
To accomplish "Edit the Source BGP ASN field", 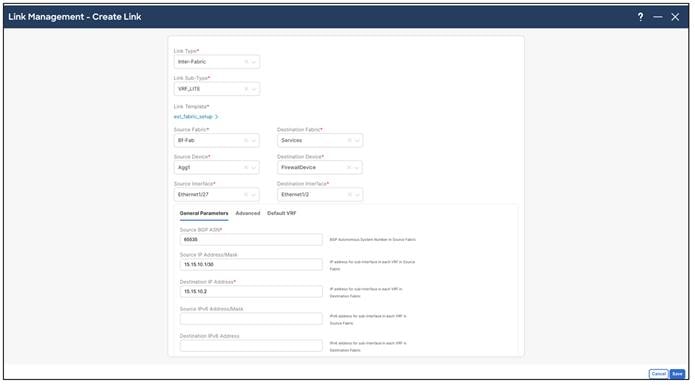I will point(251,239).
